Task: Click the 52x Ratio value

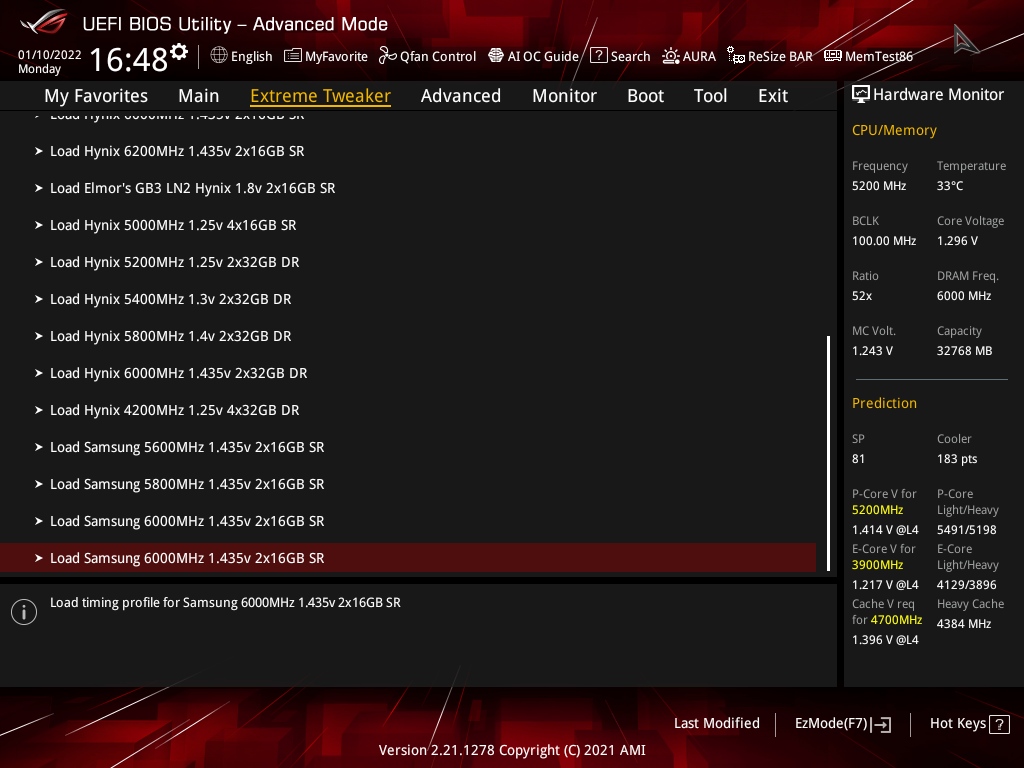Action: tap(862, 296)
